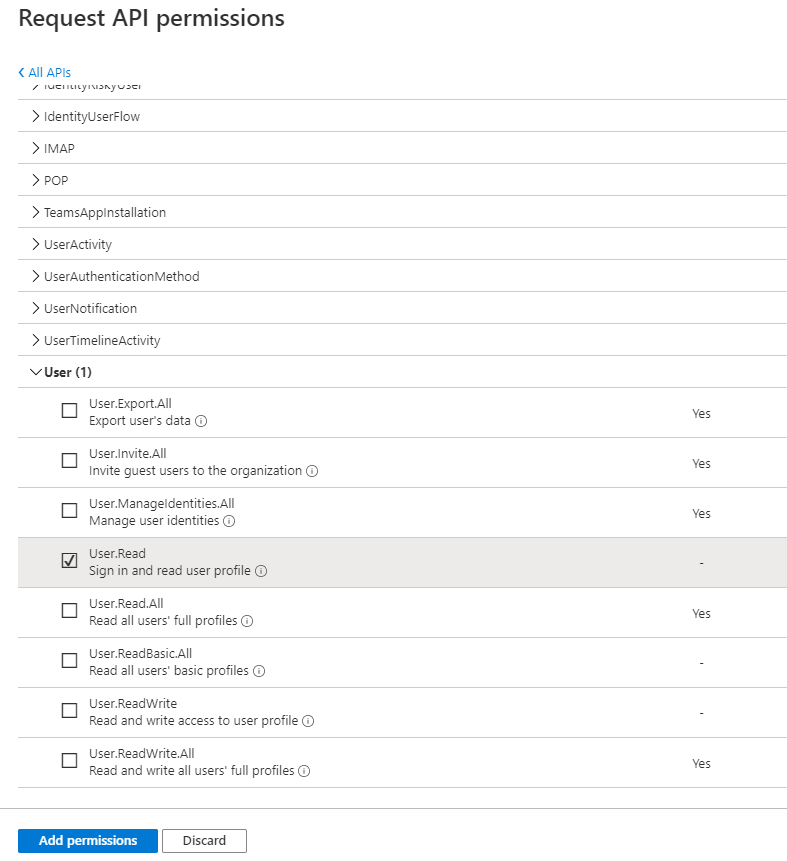The image size is (787, 861).
Task: Go back to All APIs
Action: [x=45, y=72]
